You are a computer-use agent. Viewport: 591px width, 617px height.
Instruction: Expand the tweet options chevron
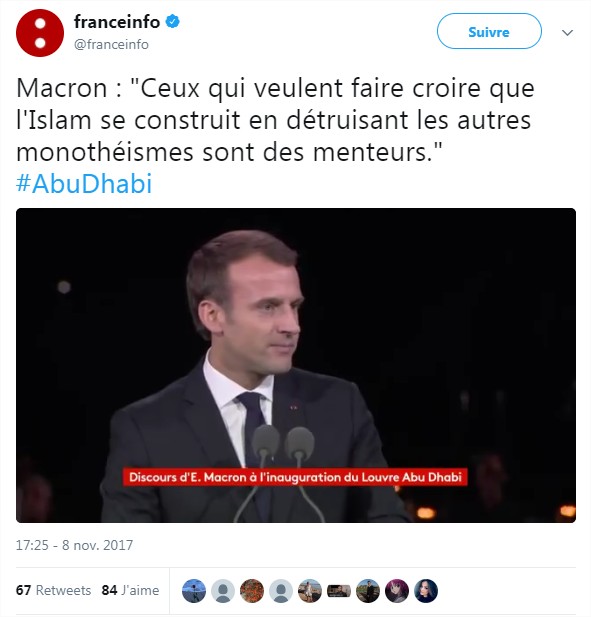[567, 32]
